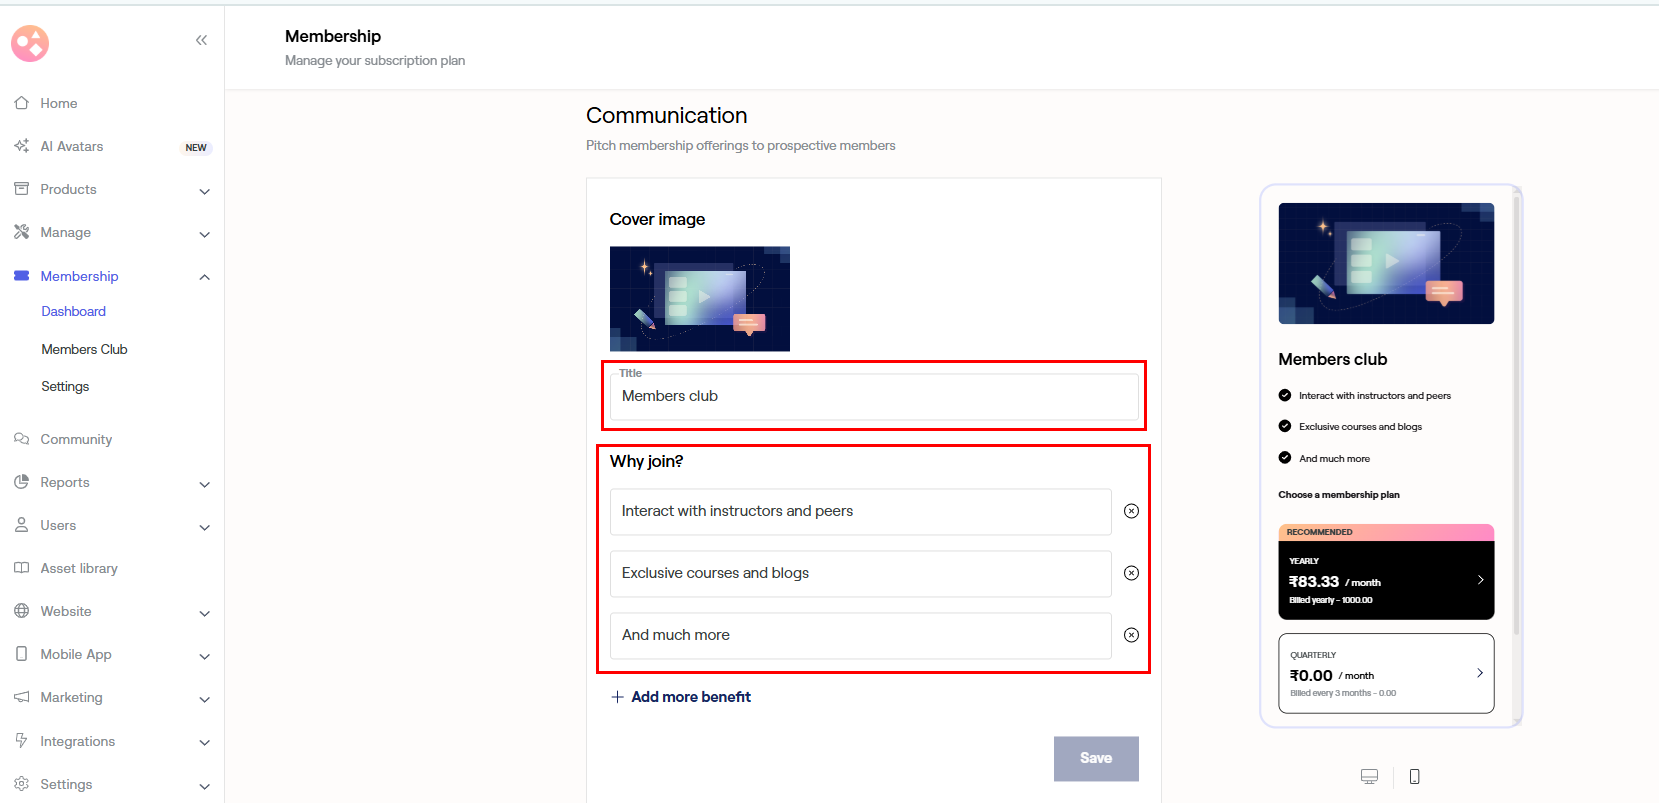Click 'Add more benefit' link
Viewport: 1659px width, 803px height.
(x=690, y=697)
